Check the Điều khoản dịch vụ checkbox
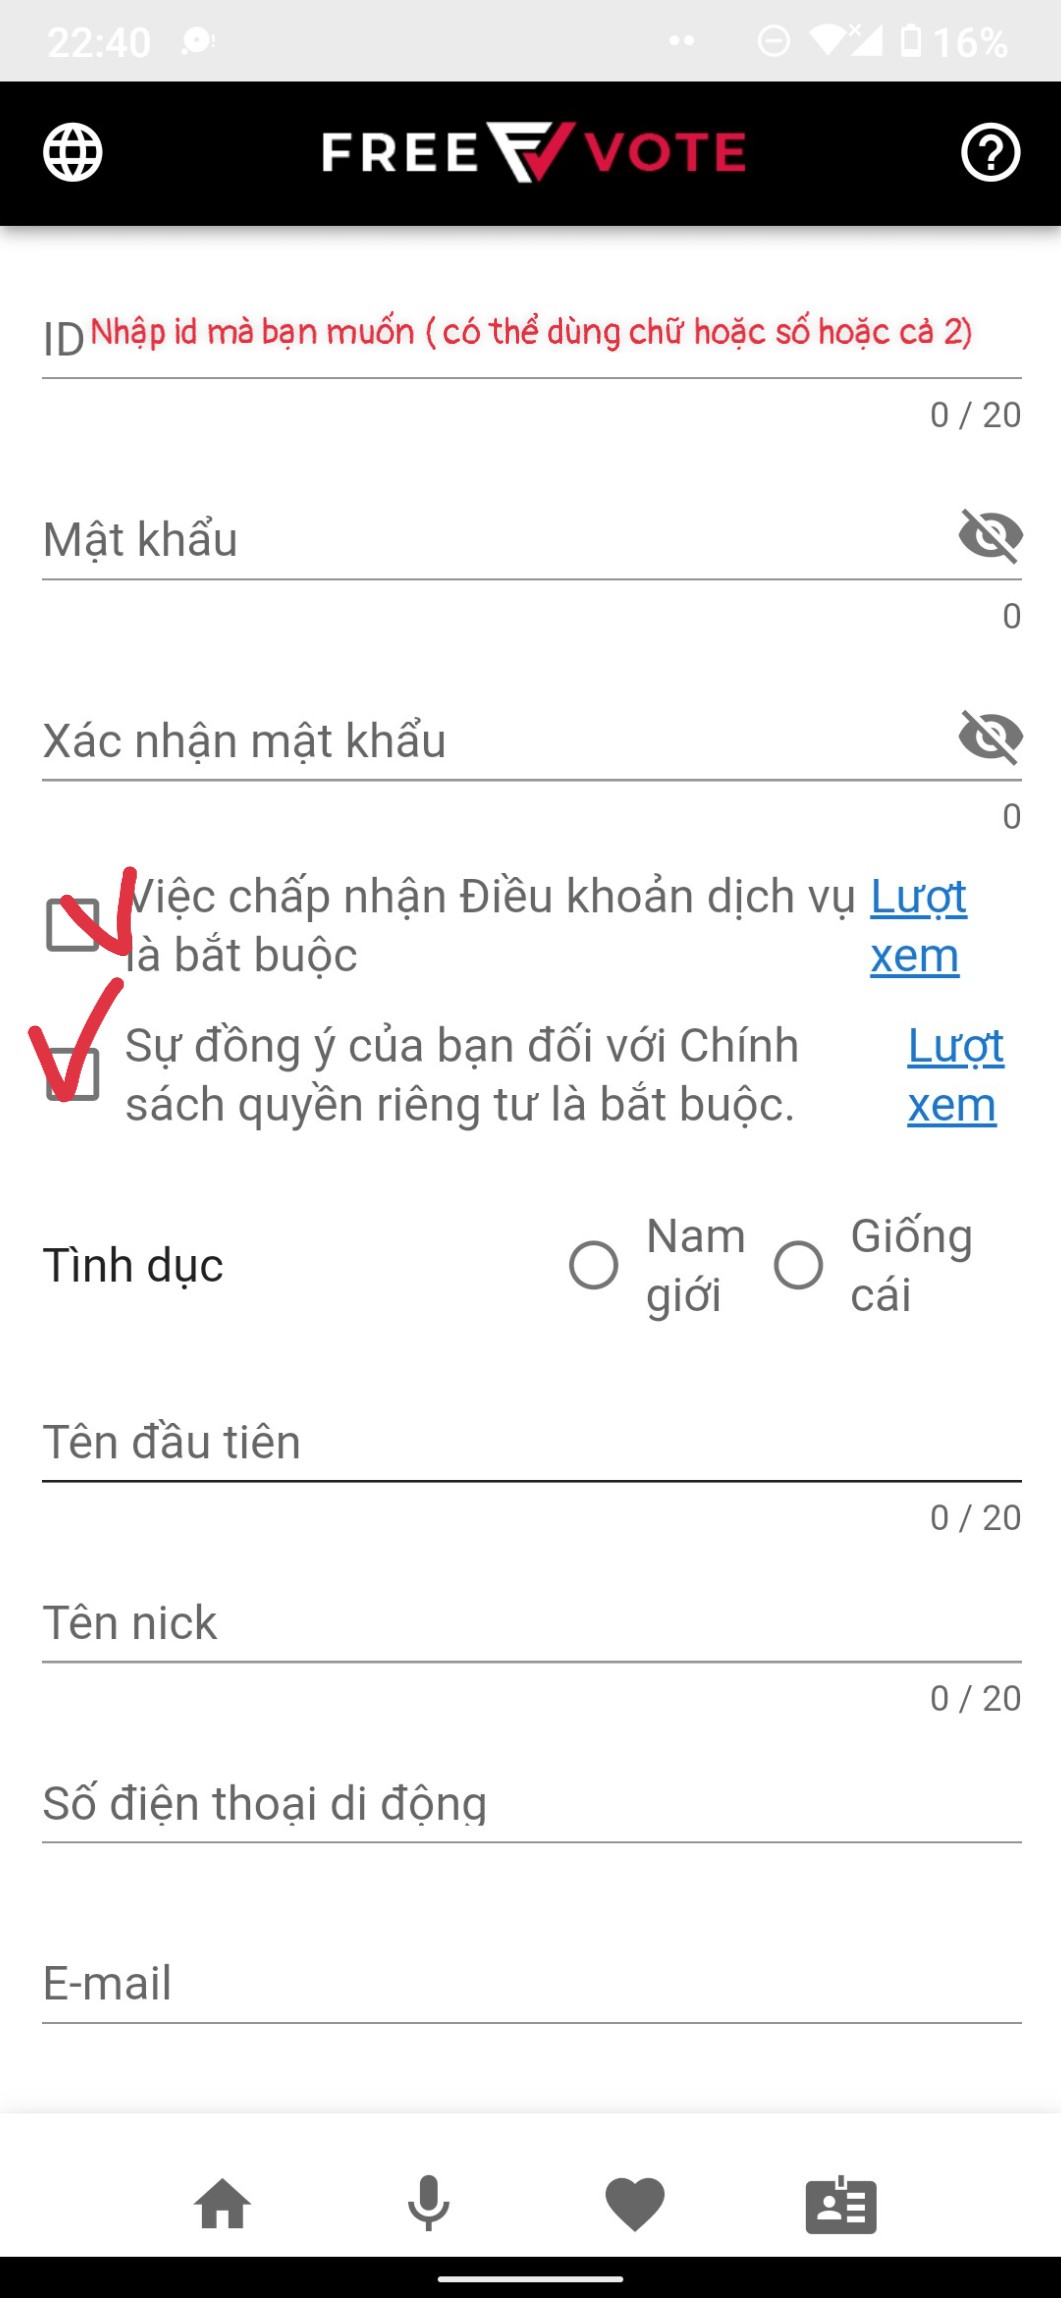This screenshot has width=1061, height=2298. coord(73,924)
